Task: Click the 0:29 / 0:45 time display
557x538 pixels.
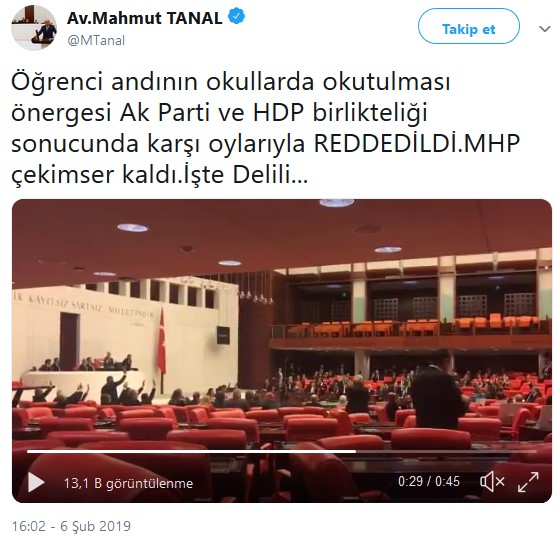Action: pos(428,482)
